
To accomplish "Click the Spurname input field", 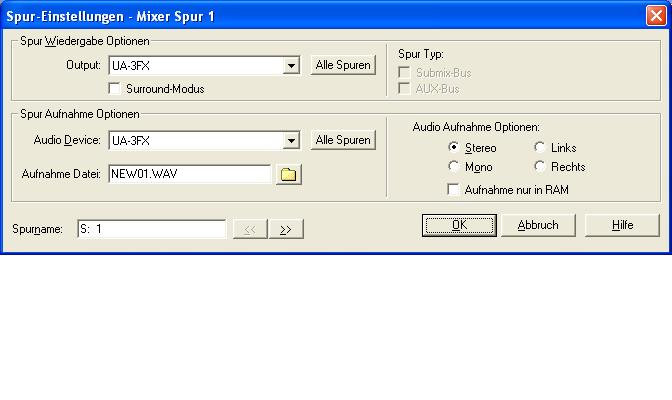I will 151,229.
